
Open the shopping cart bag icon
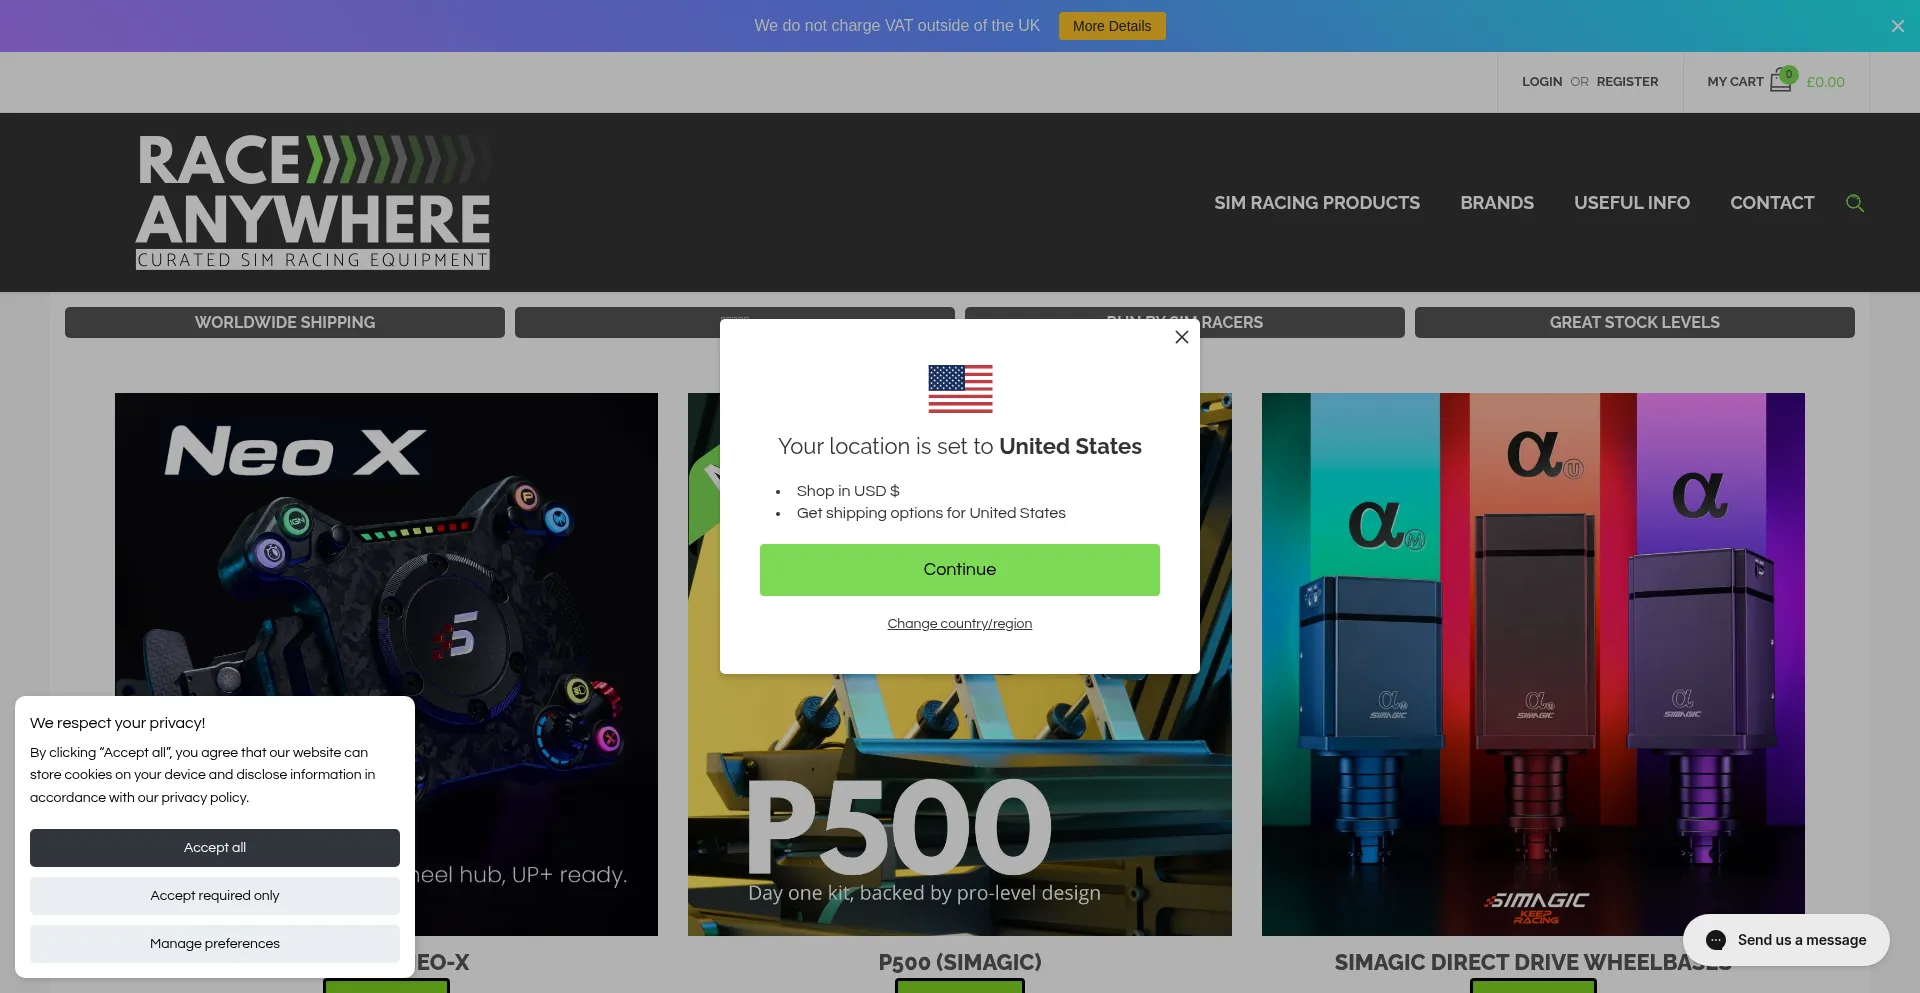(x=1781, y=81)
